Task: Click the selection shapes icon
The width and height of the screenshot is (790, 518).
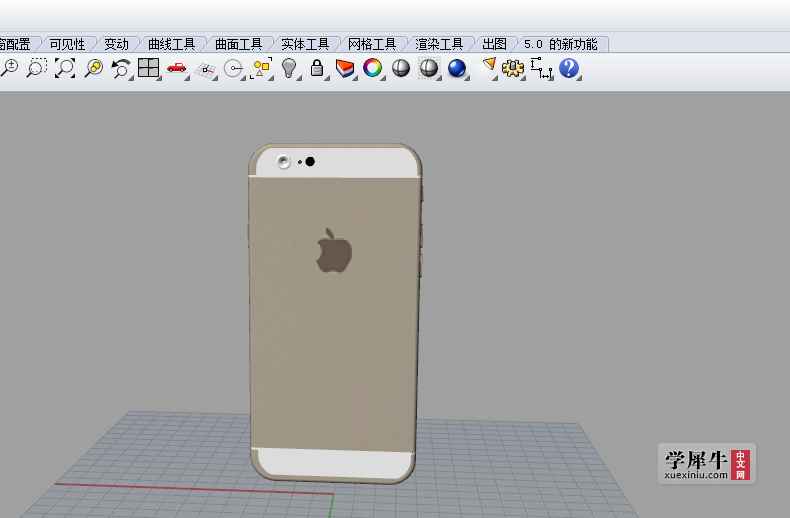Action: point(261,68)
